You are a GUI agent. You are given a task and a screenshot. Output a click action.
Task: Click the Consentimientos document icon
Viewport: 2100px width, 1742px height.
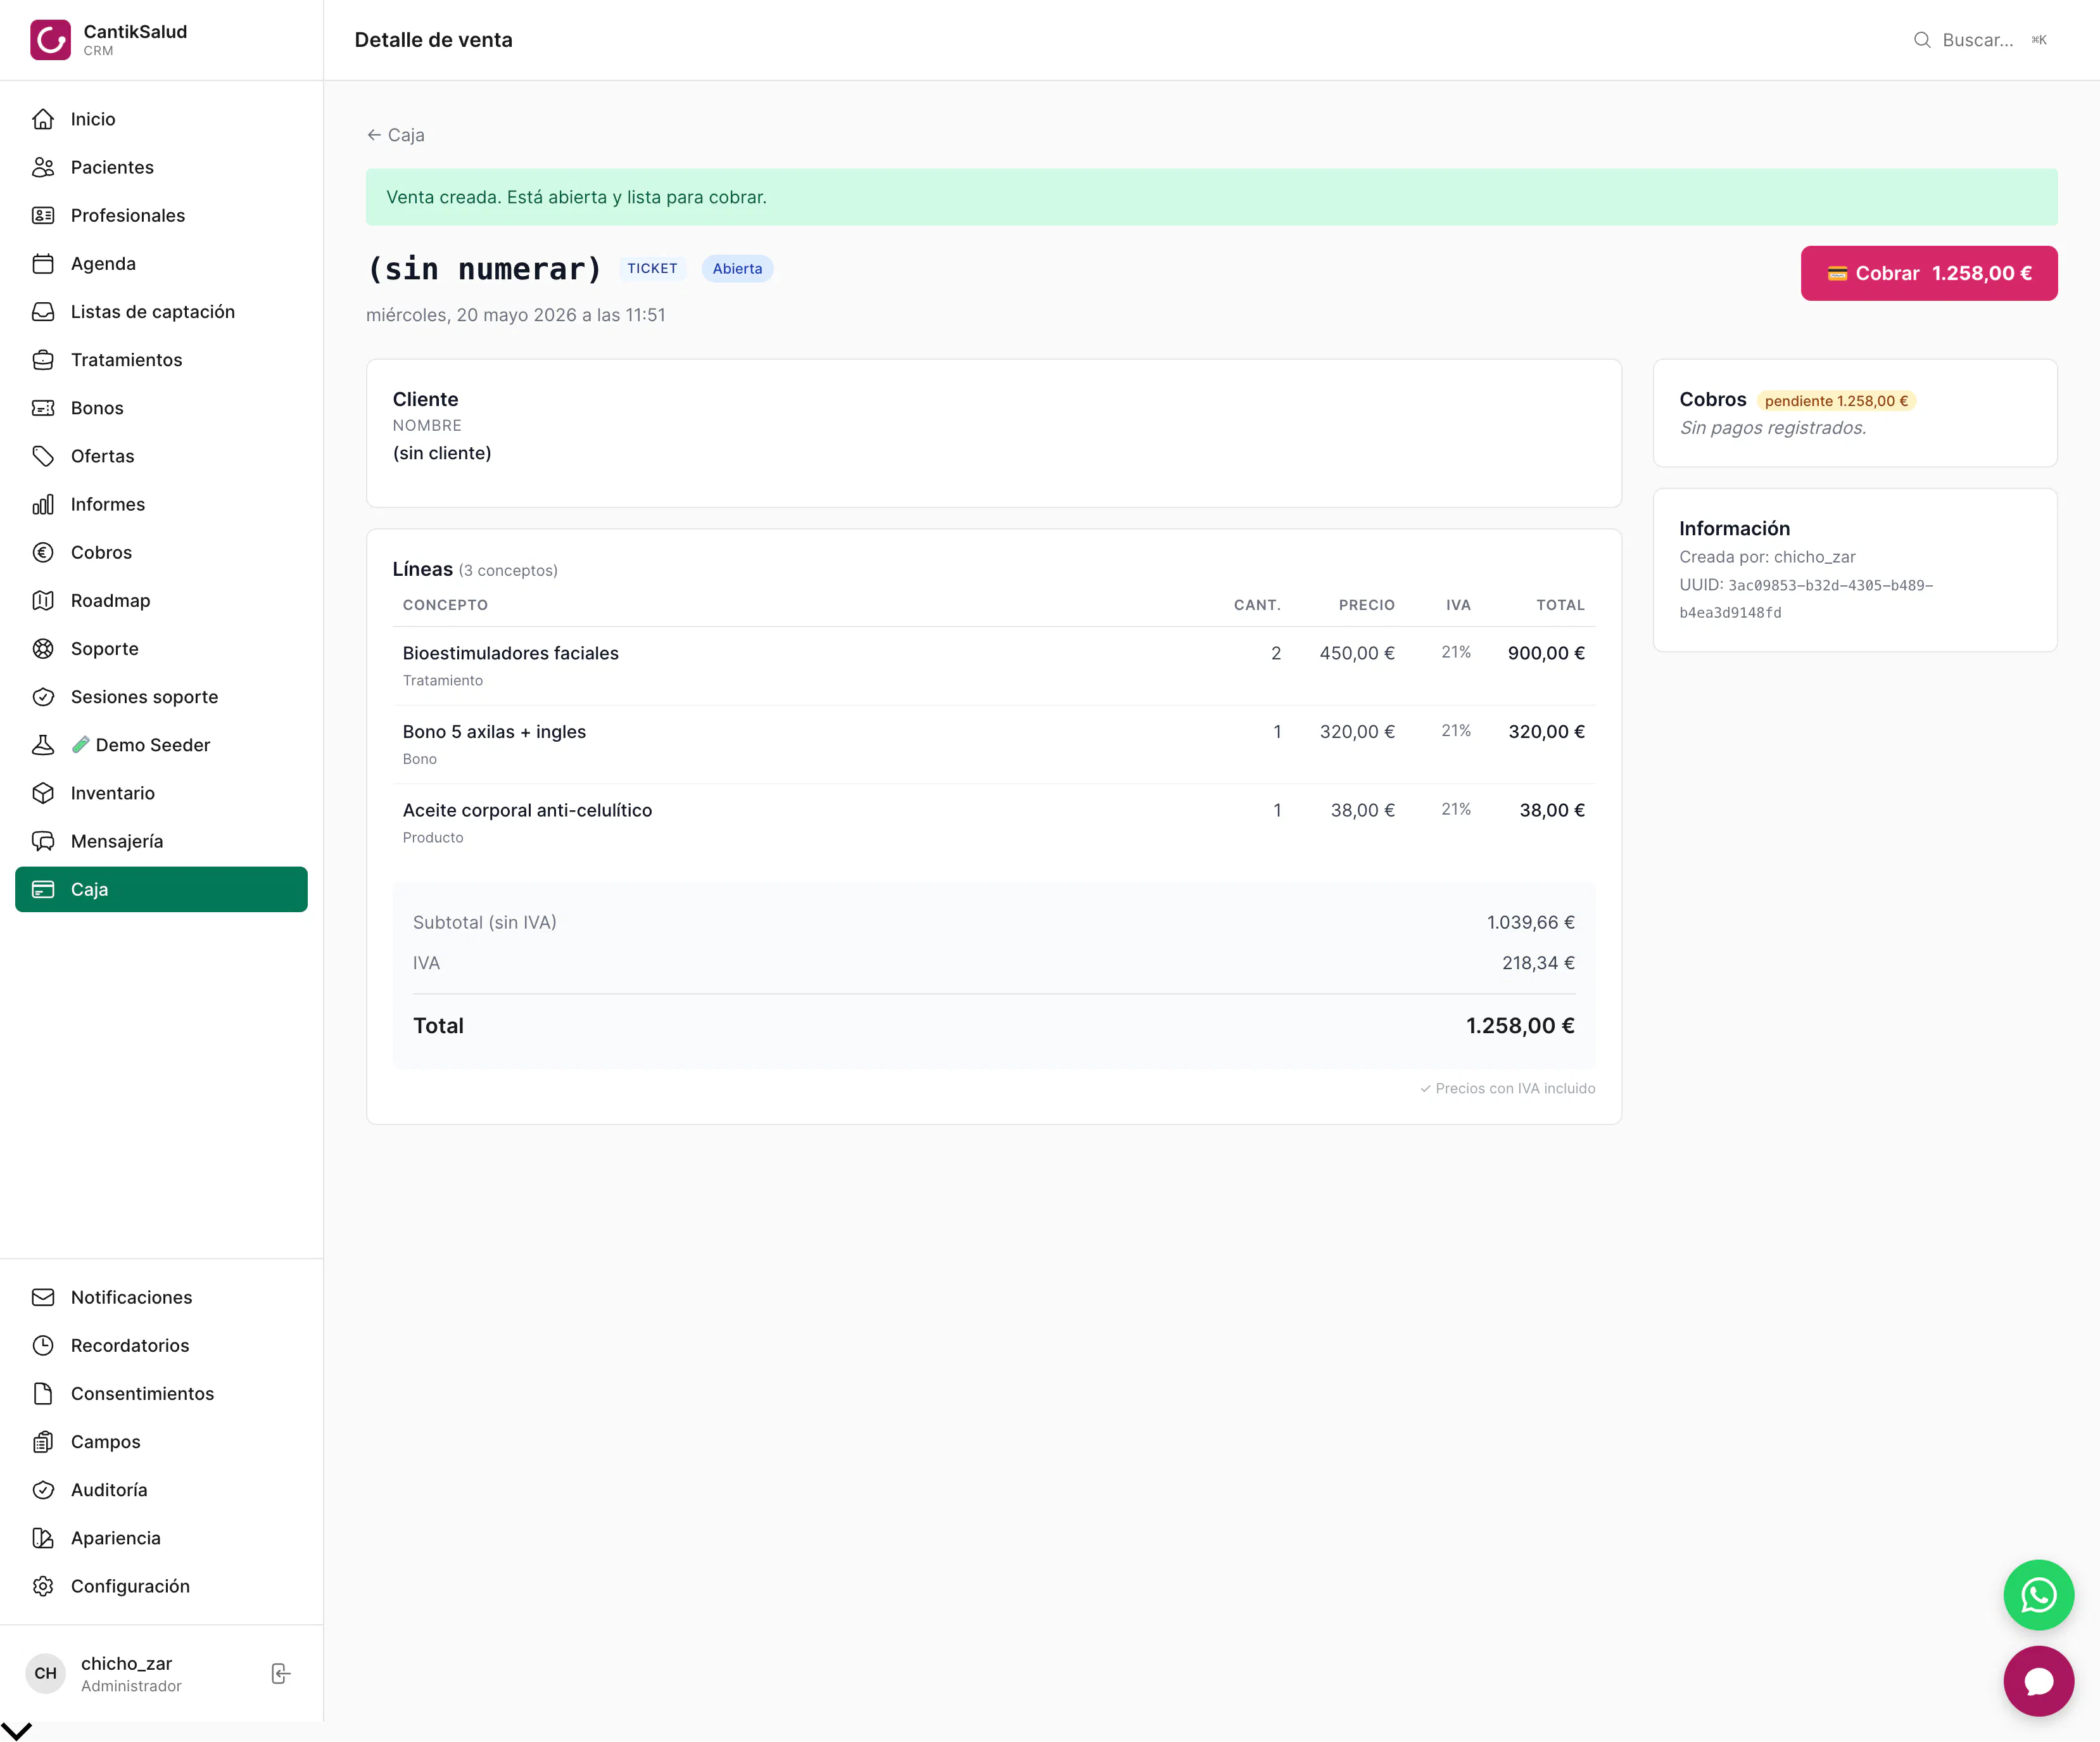[43, 1393]
